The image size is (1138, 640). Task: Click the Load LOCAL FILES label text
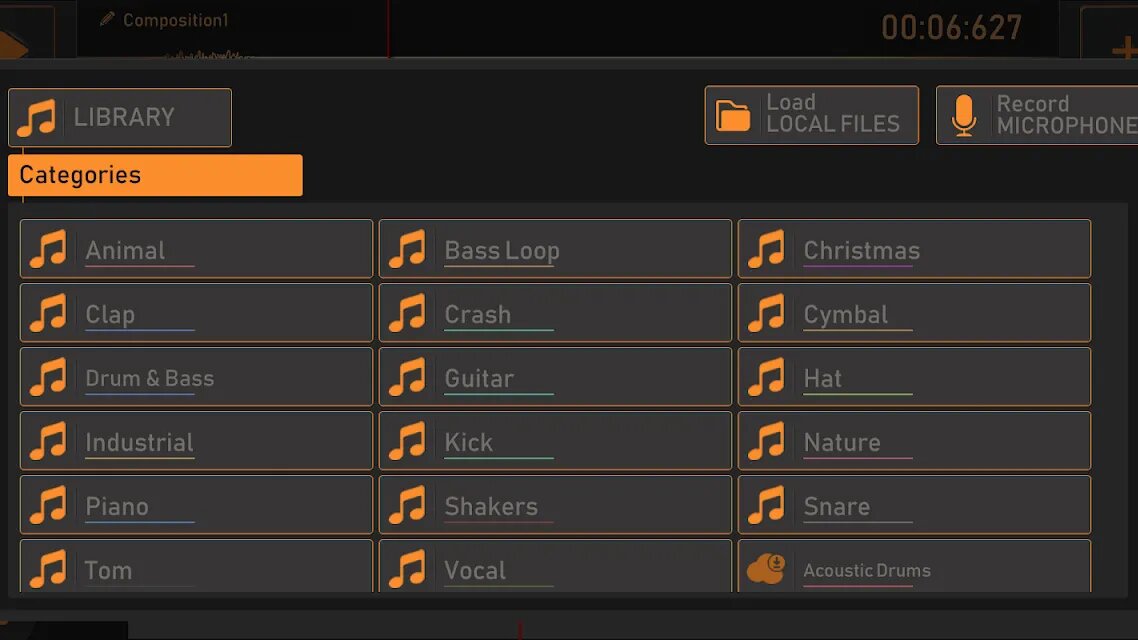tap(833, 113)
